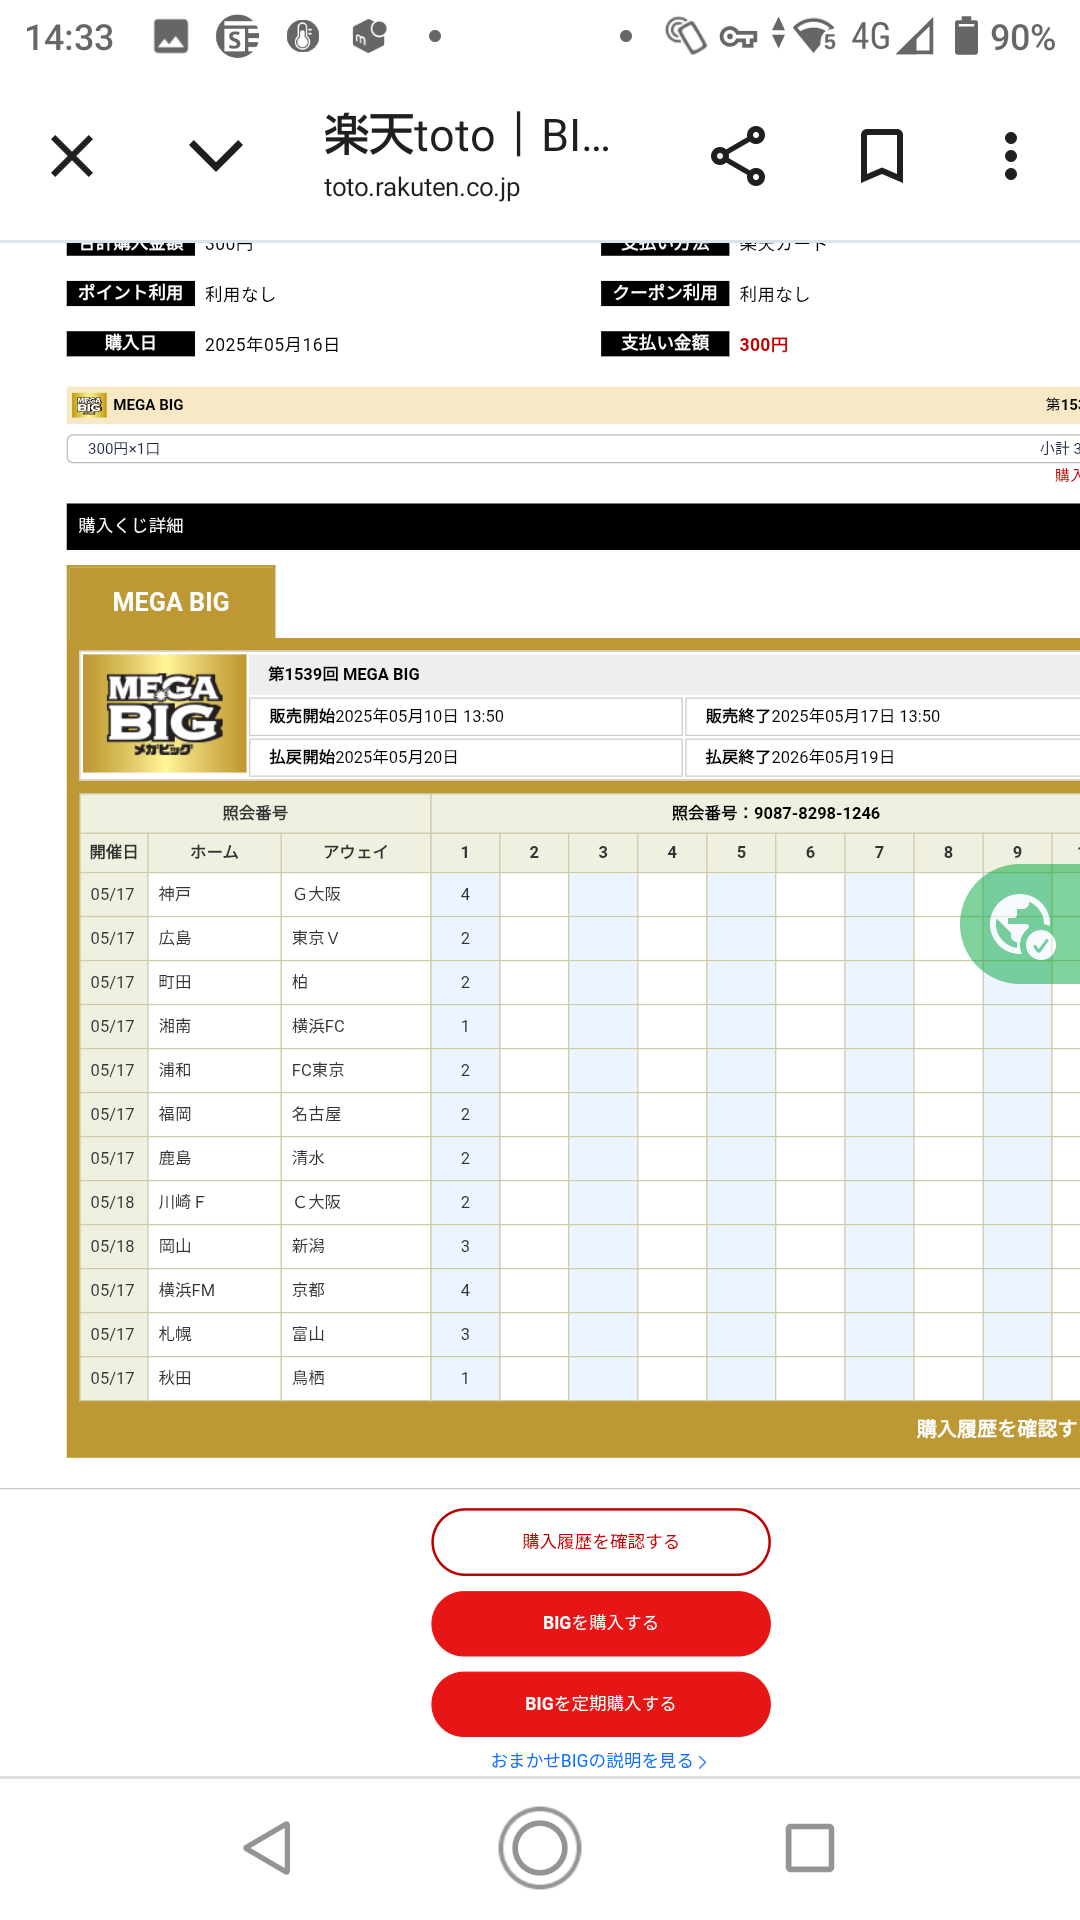Tap the 300円×1口 summary row
Screen dimensions: 1080x1920
coord(572,449)
